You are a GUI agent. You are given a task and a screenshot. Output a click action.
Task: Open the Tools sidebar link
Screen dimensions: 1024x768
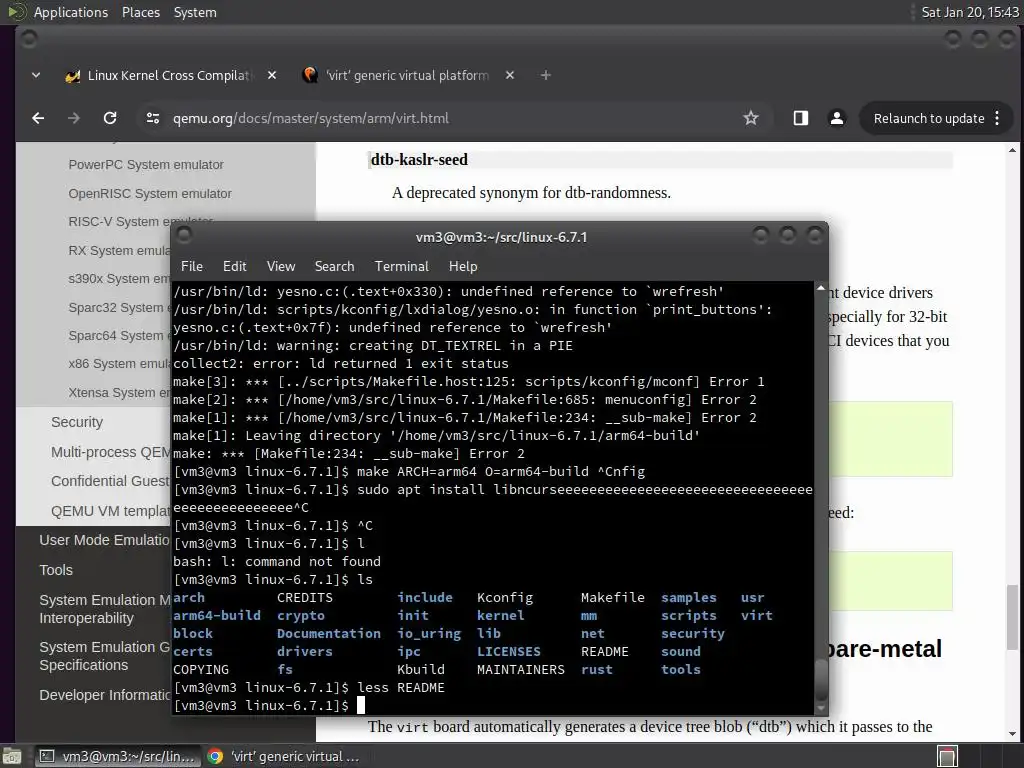click(56, 570)
